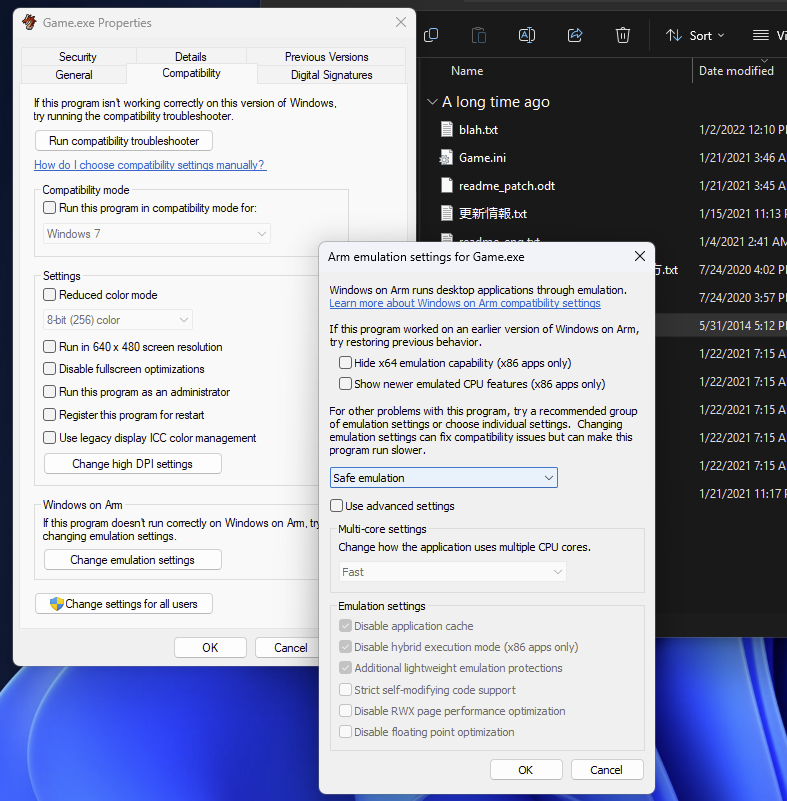Open 'How do I choose compatibility settings manually?' link
787x801 pixels.
(150, 164)
